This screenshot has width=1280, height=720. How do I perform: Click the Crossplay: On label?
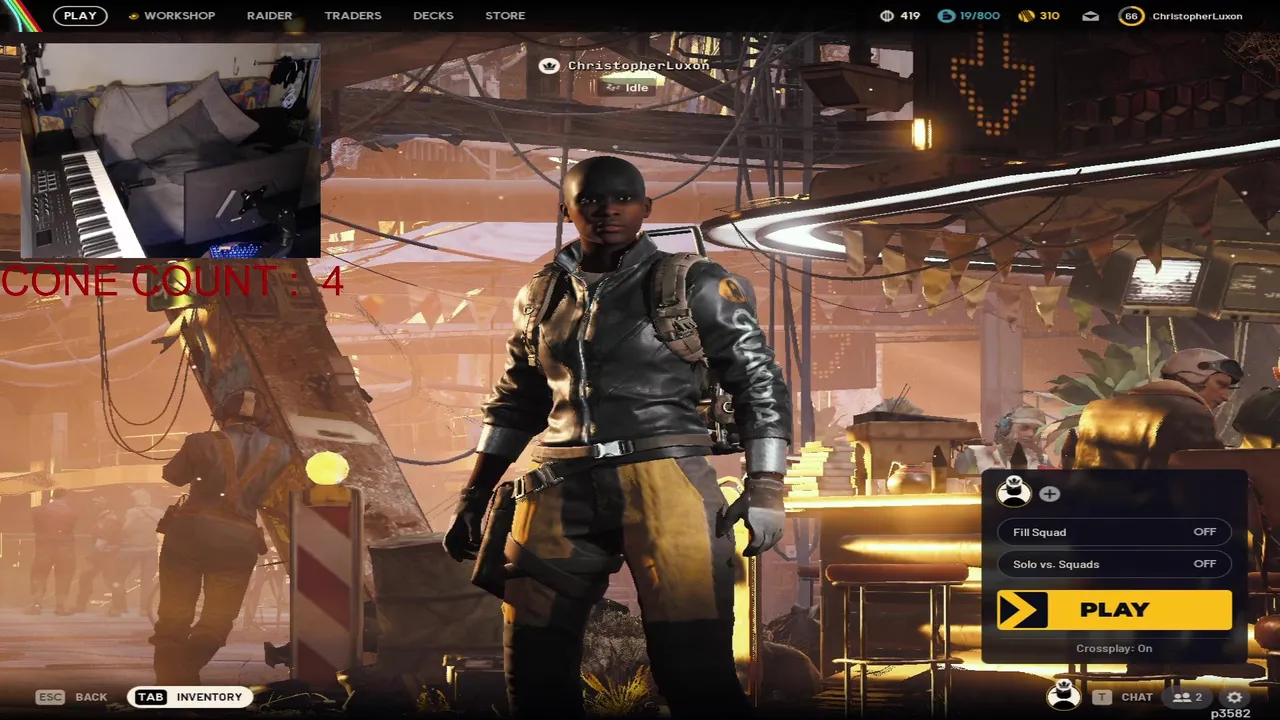[x=1114, y=648]
